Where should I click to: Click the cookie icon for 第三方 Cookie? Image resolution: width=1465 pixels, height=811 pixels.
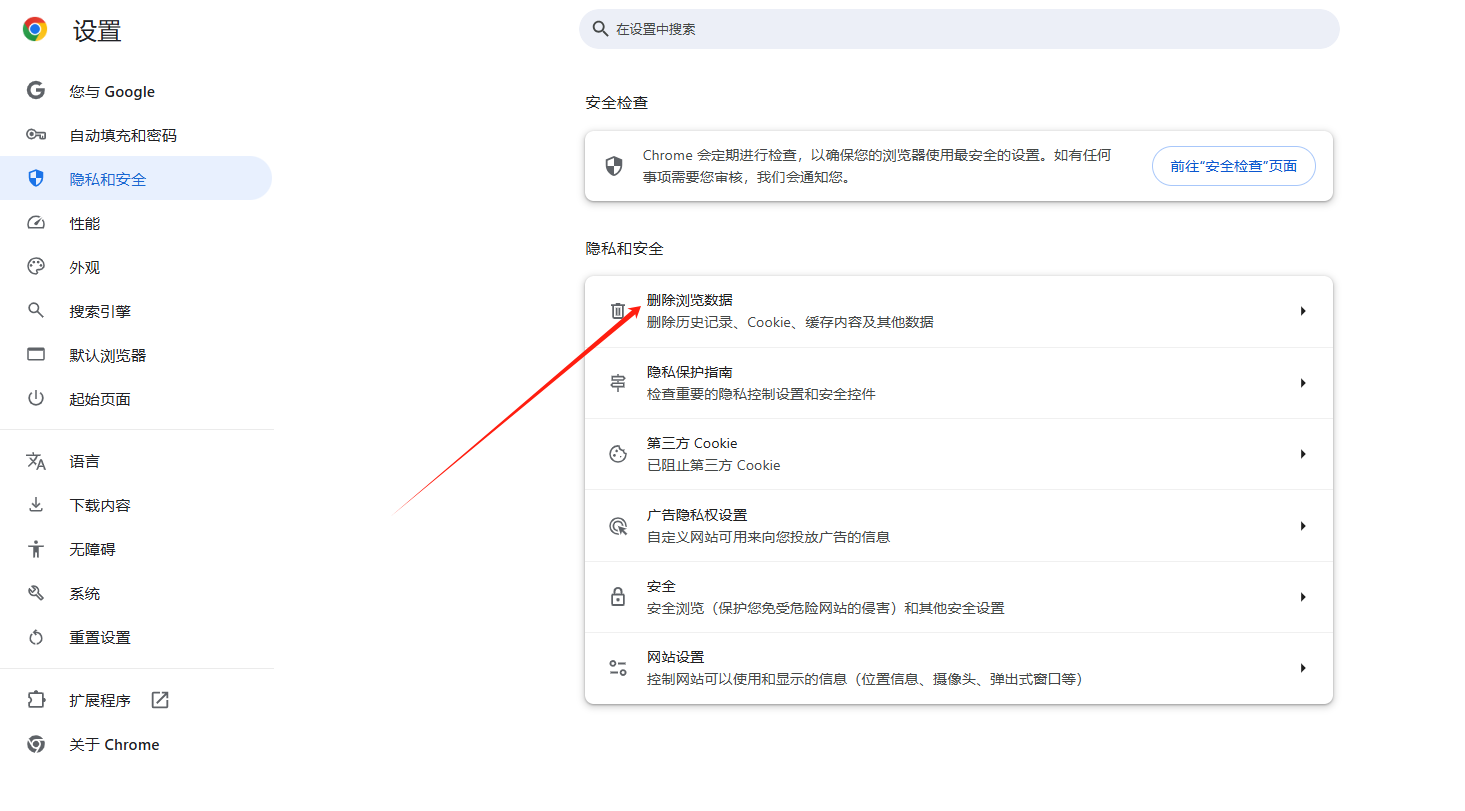point(618,454)
